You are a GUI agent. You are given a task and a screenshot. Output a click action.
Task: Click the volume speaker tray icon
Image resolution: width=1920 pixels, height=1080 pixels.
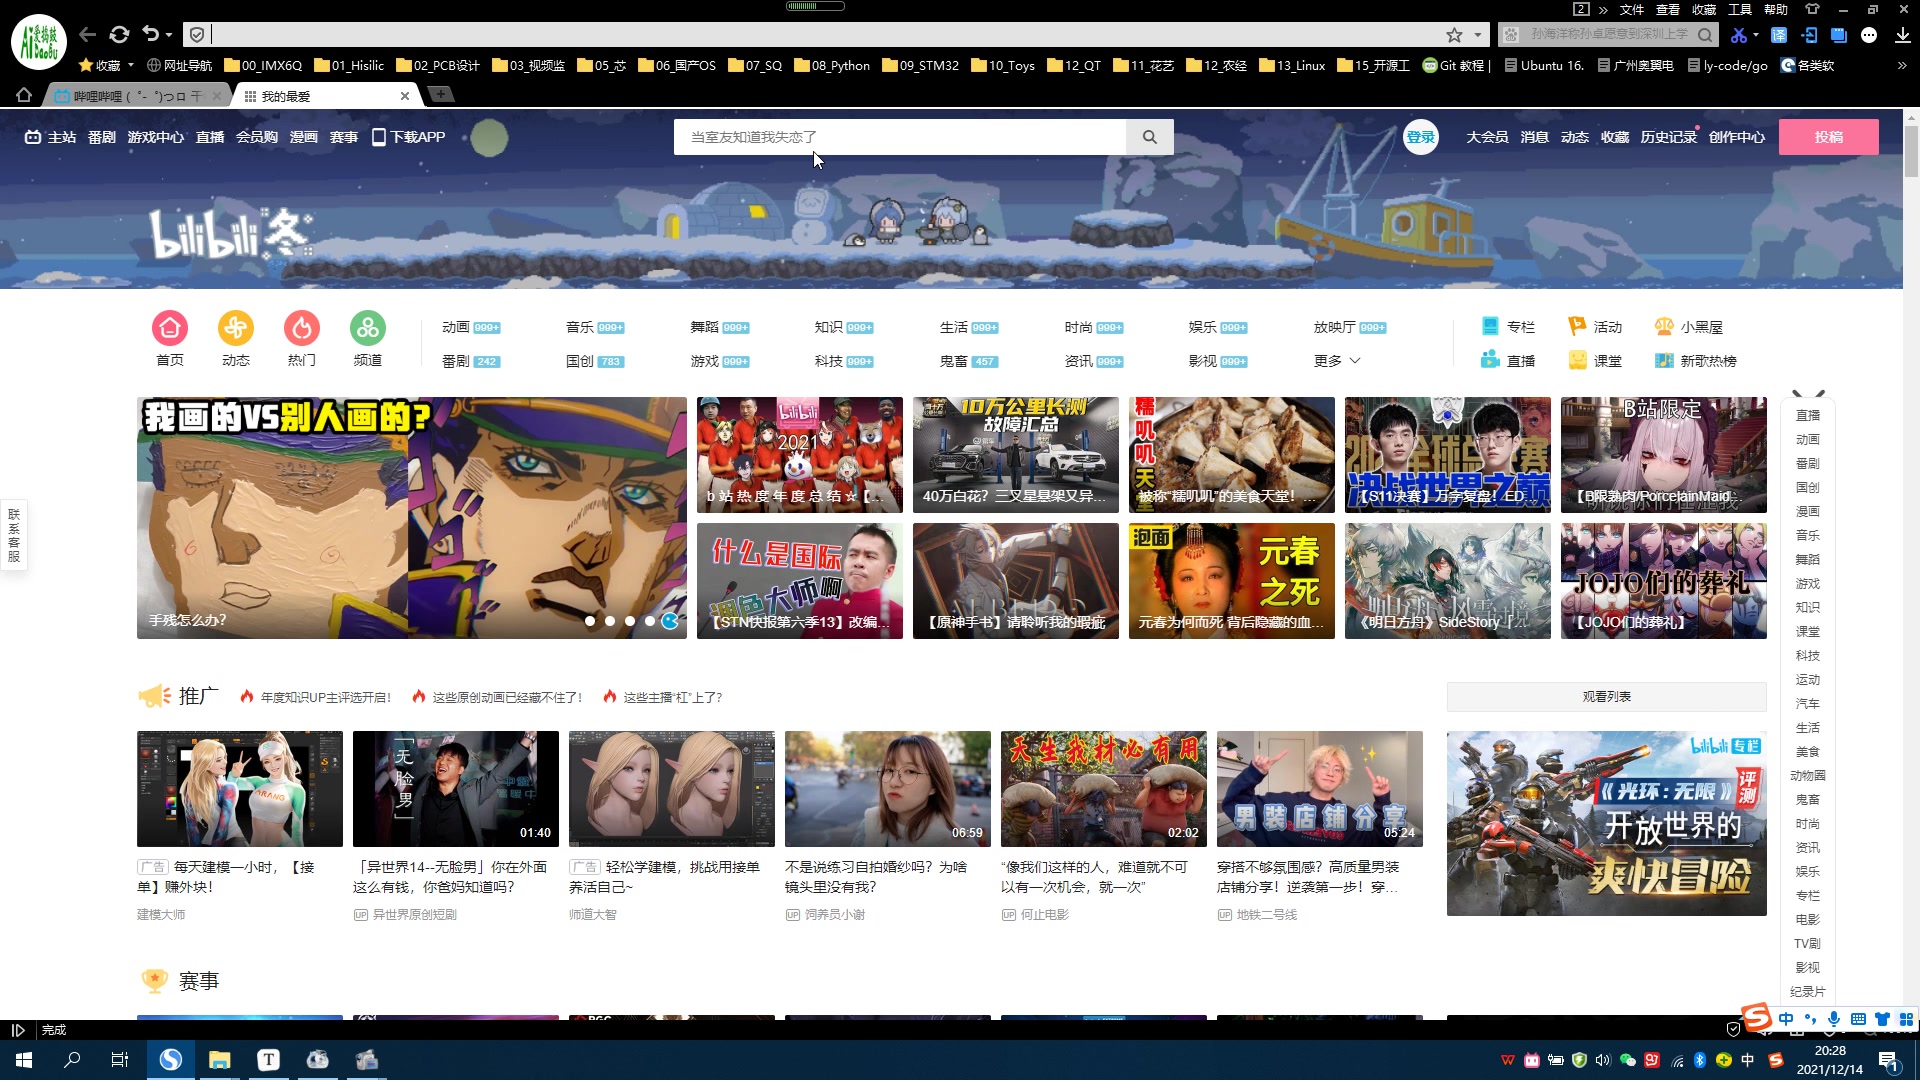1603,1060
